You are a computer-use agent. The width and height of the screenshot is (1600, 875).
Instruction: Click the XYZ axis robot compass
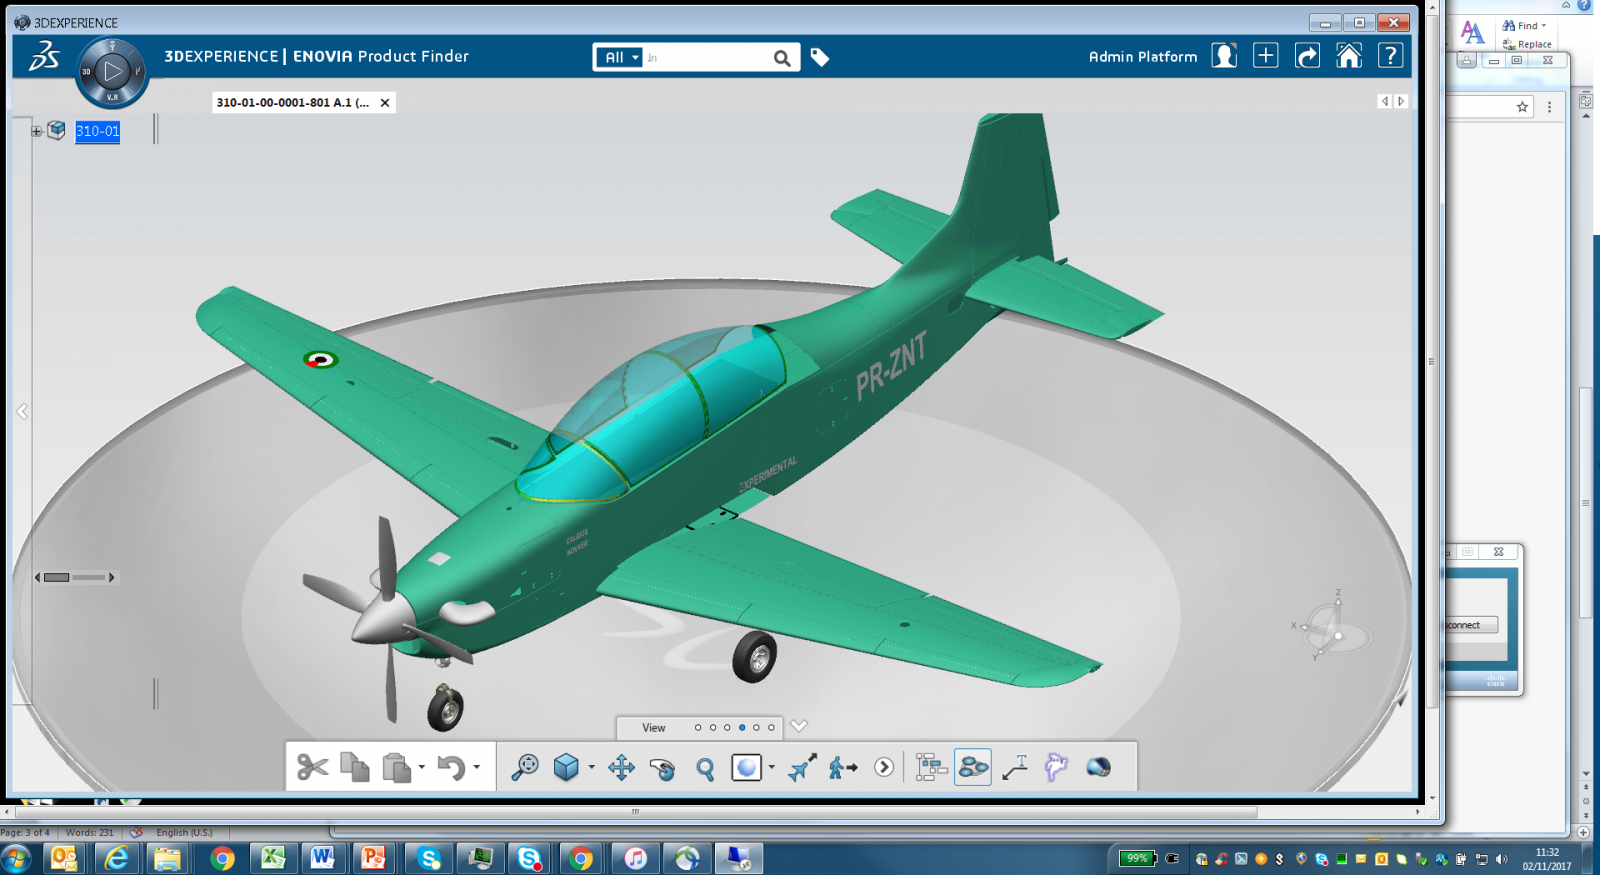pyautogui.click(x=1333, y=627)
